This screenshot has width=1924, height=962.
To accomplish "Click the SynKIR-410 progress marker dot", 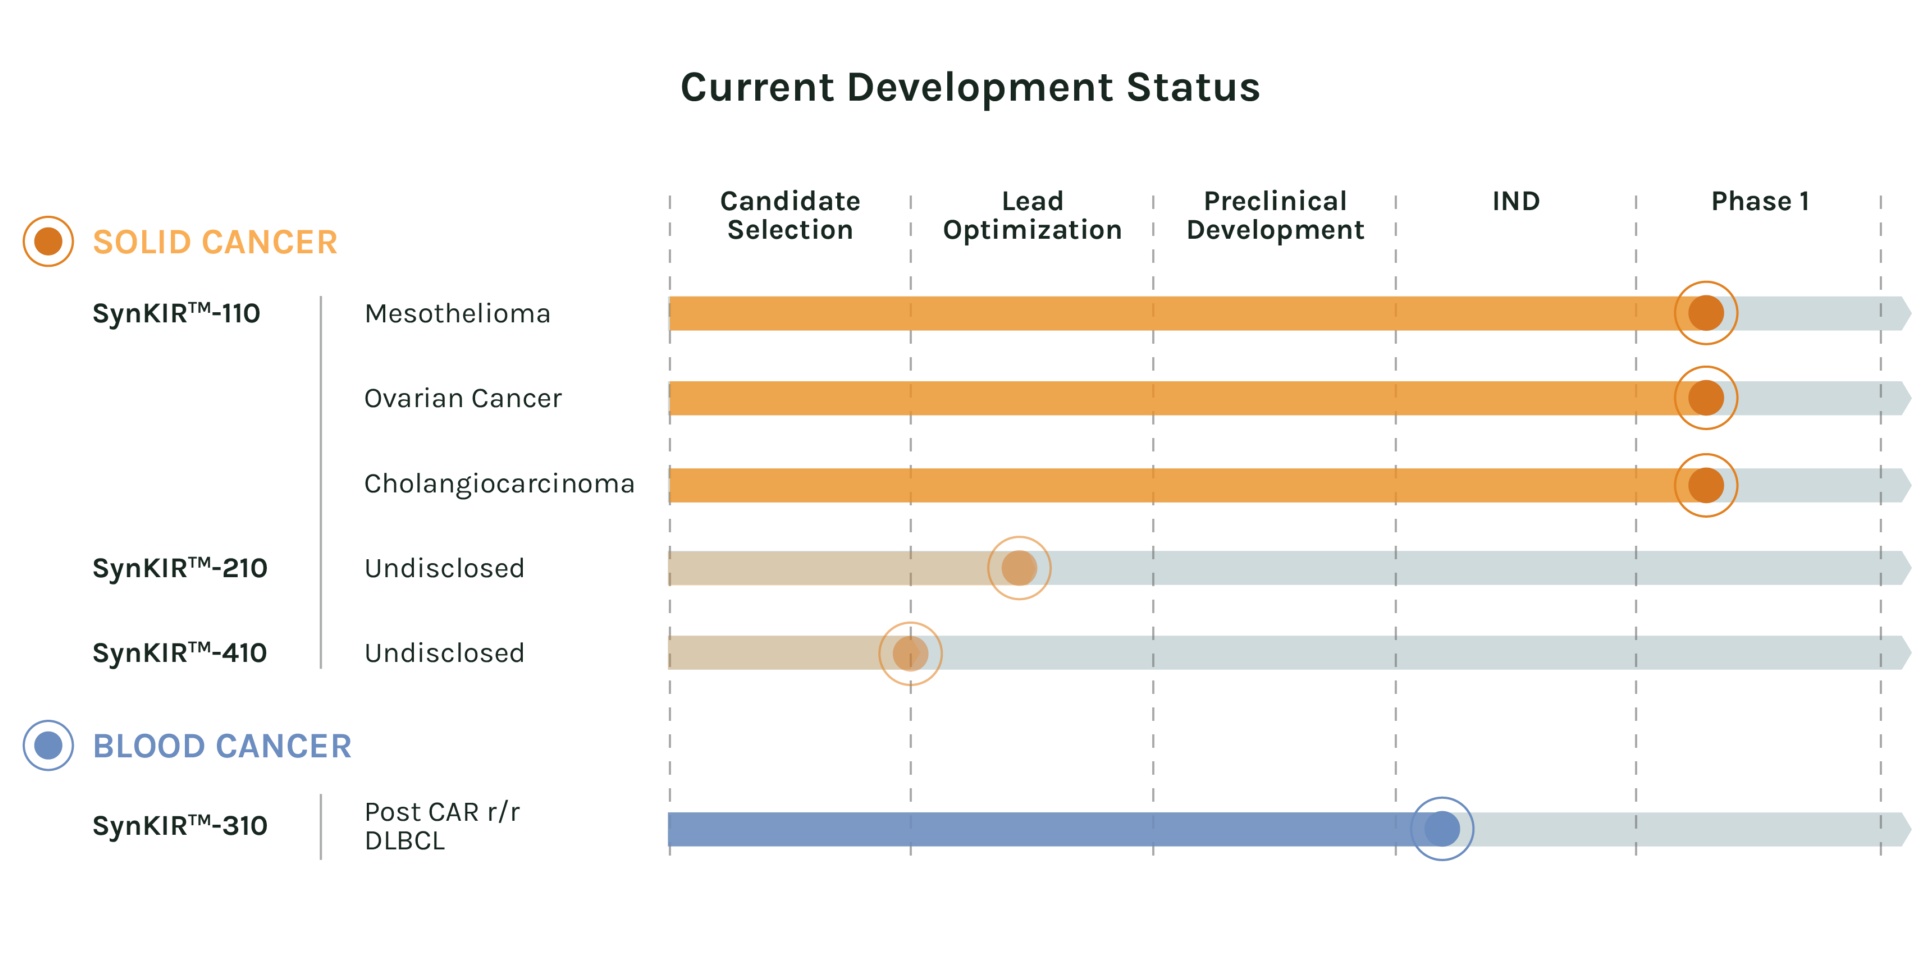I will point(910,654).
